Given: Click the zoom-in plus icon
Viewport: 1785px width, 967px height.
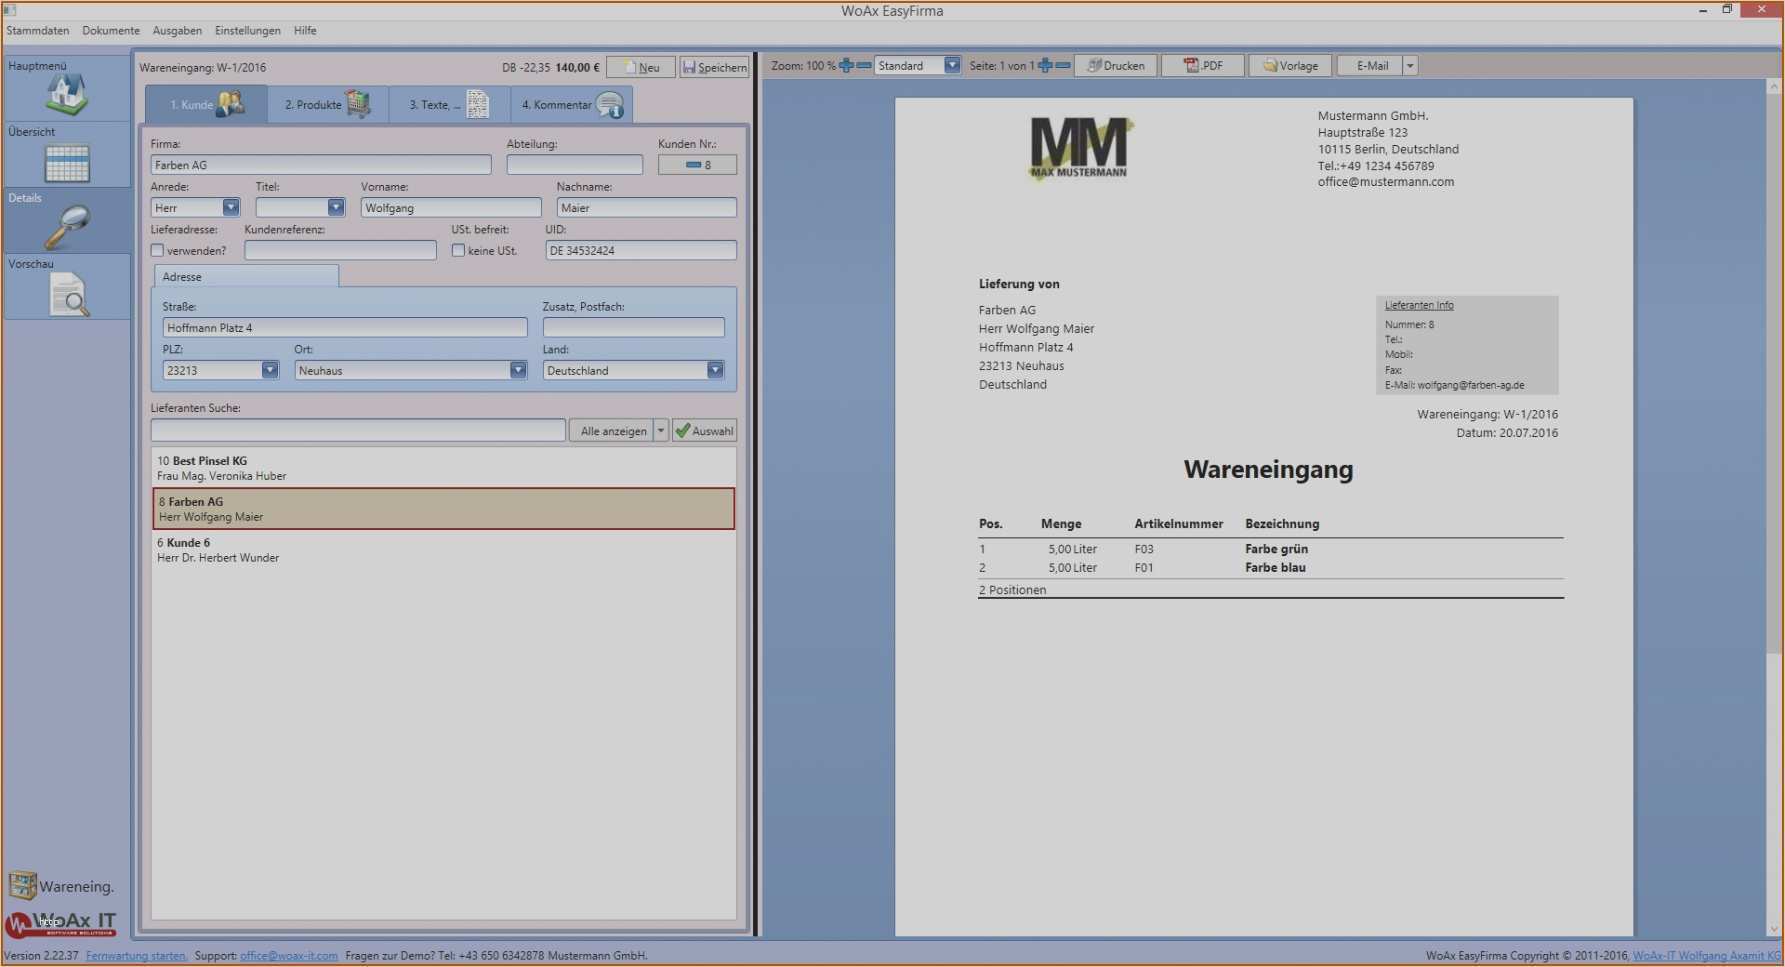Looking at the screenshot, I should (x=846, y=66).
